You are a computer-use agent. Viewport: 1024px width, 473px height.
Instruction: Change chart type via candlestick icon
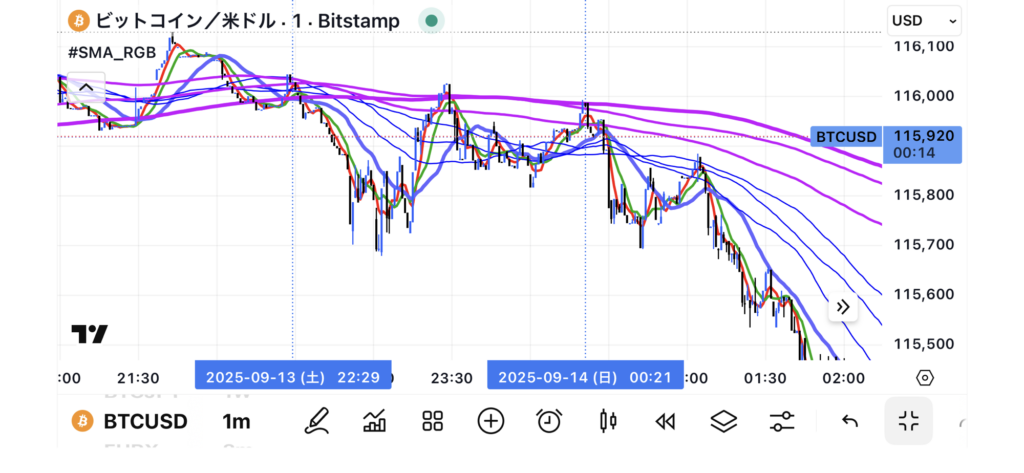[x=606, y=421]
